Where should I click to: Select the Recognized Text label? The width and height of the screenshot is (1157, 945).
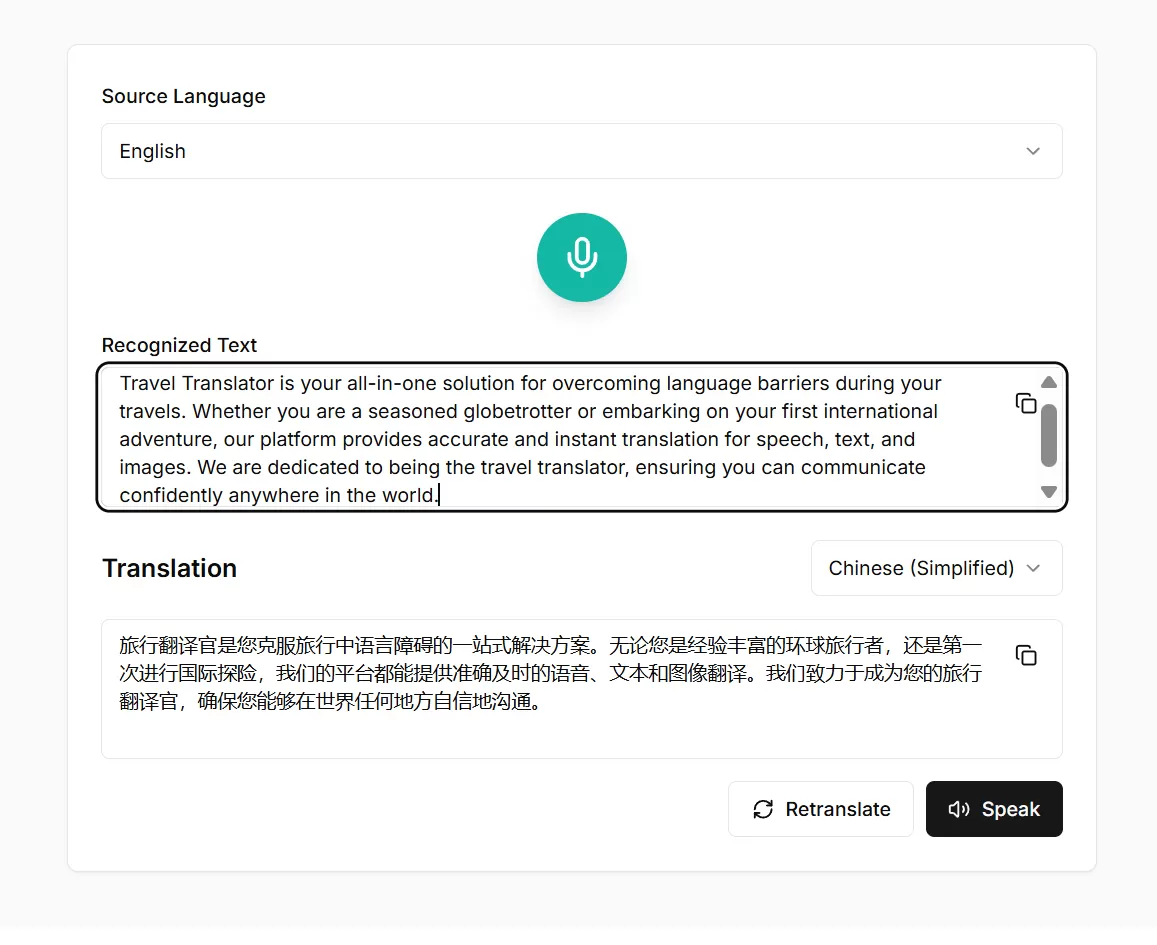pyautogui.click(x=179, y=345)
